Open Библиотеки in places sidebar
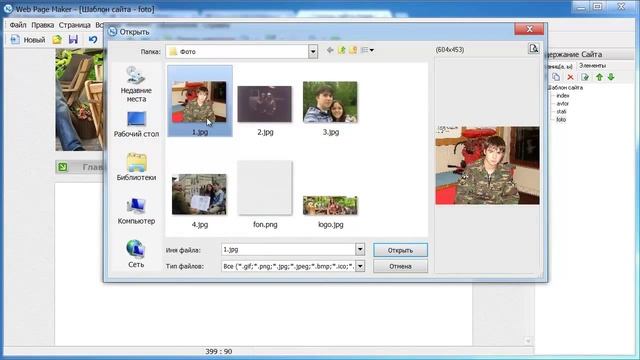This screenshot has width=640, height=360. (x=136, y=167)
